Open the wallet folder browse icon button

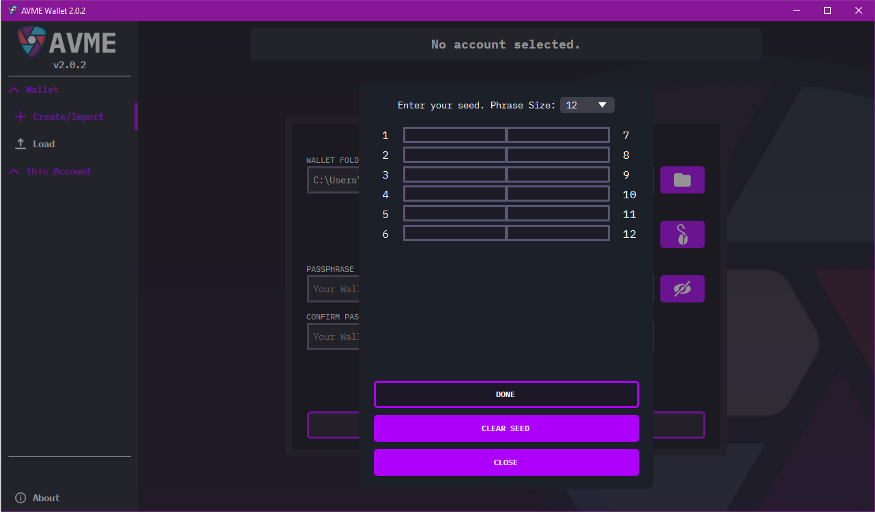coord(682,180)
